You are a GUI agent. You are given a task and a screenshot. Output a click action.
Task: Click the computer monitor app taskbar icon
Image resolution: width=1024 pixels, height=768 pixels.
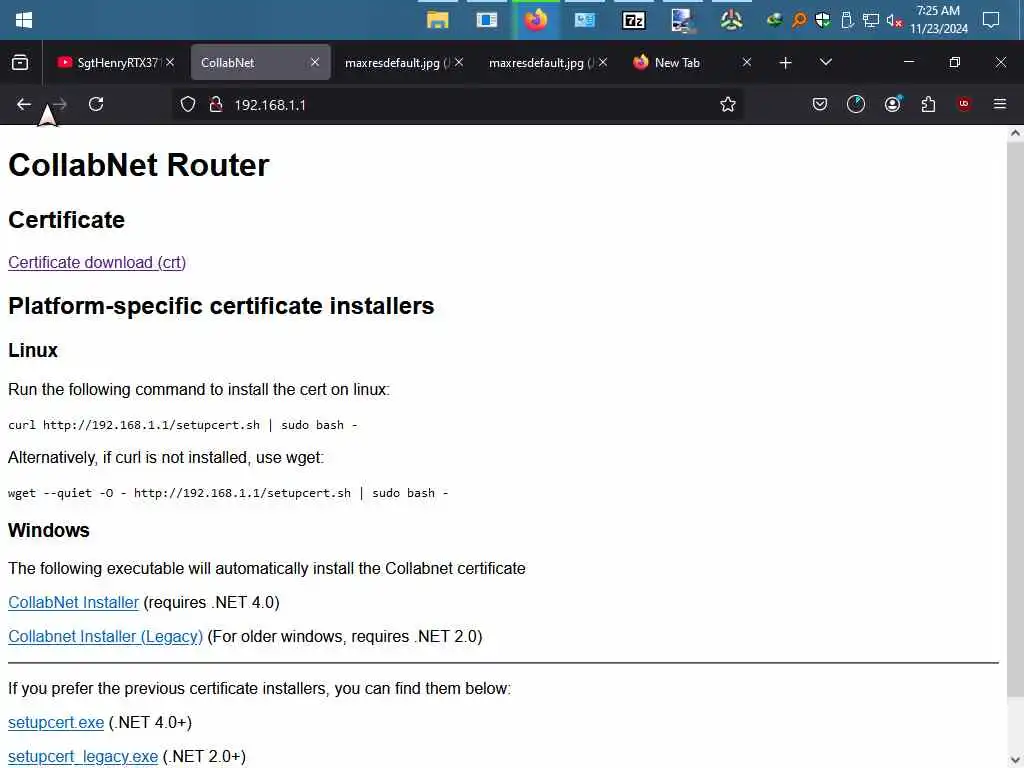[x=682, y=20]
